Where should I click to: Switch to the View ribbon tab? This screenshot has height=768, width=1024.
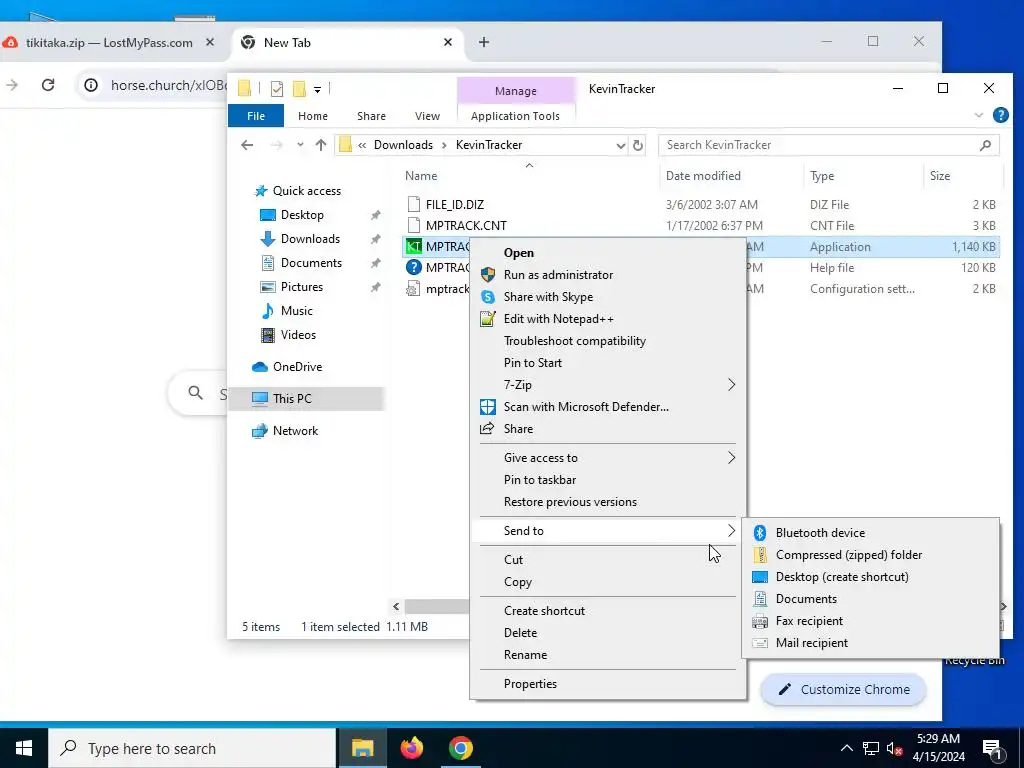[x=427, y=116]
